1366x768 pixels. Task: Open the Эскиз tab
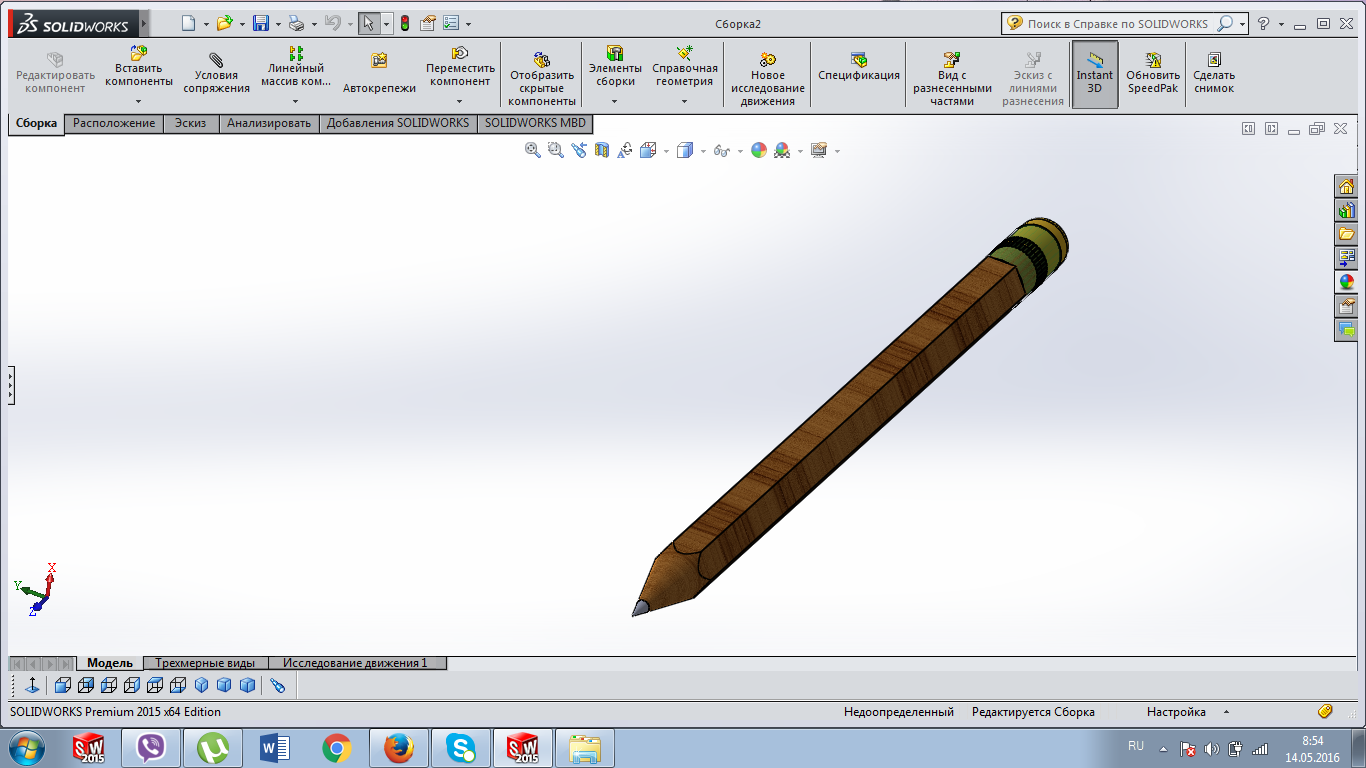[x=190, y=123]
